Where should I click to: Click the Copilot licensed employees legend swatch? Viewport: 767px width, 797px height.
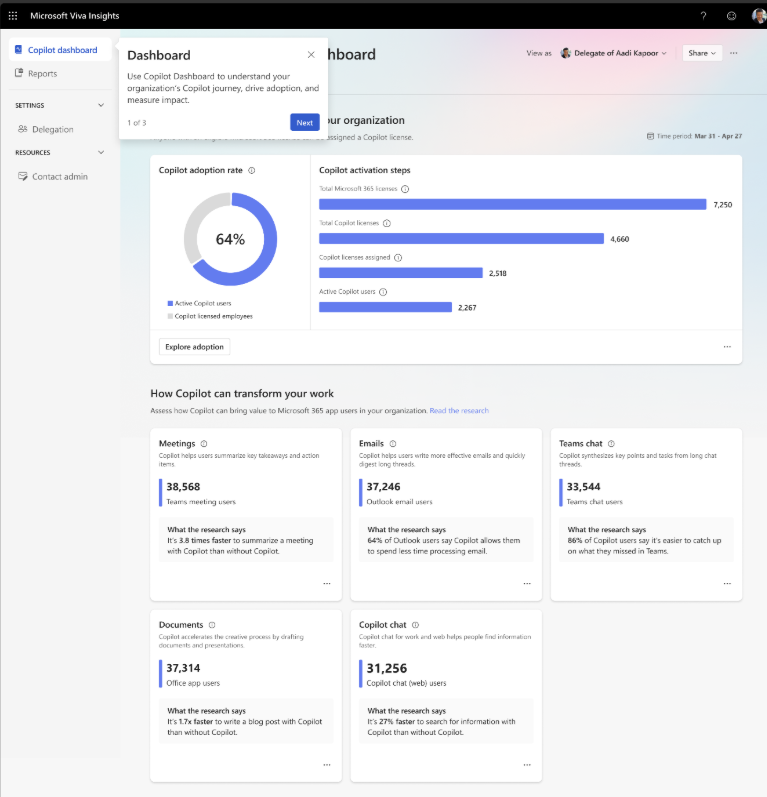pyautogui.click(x=170, y=316)
